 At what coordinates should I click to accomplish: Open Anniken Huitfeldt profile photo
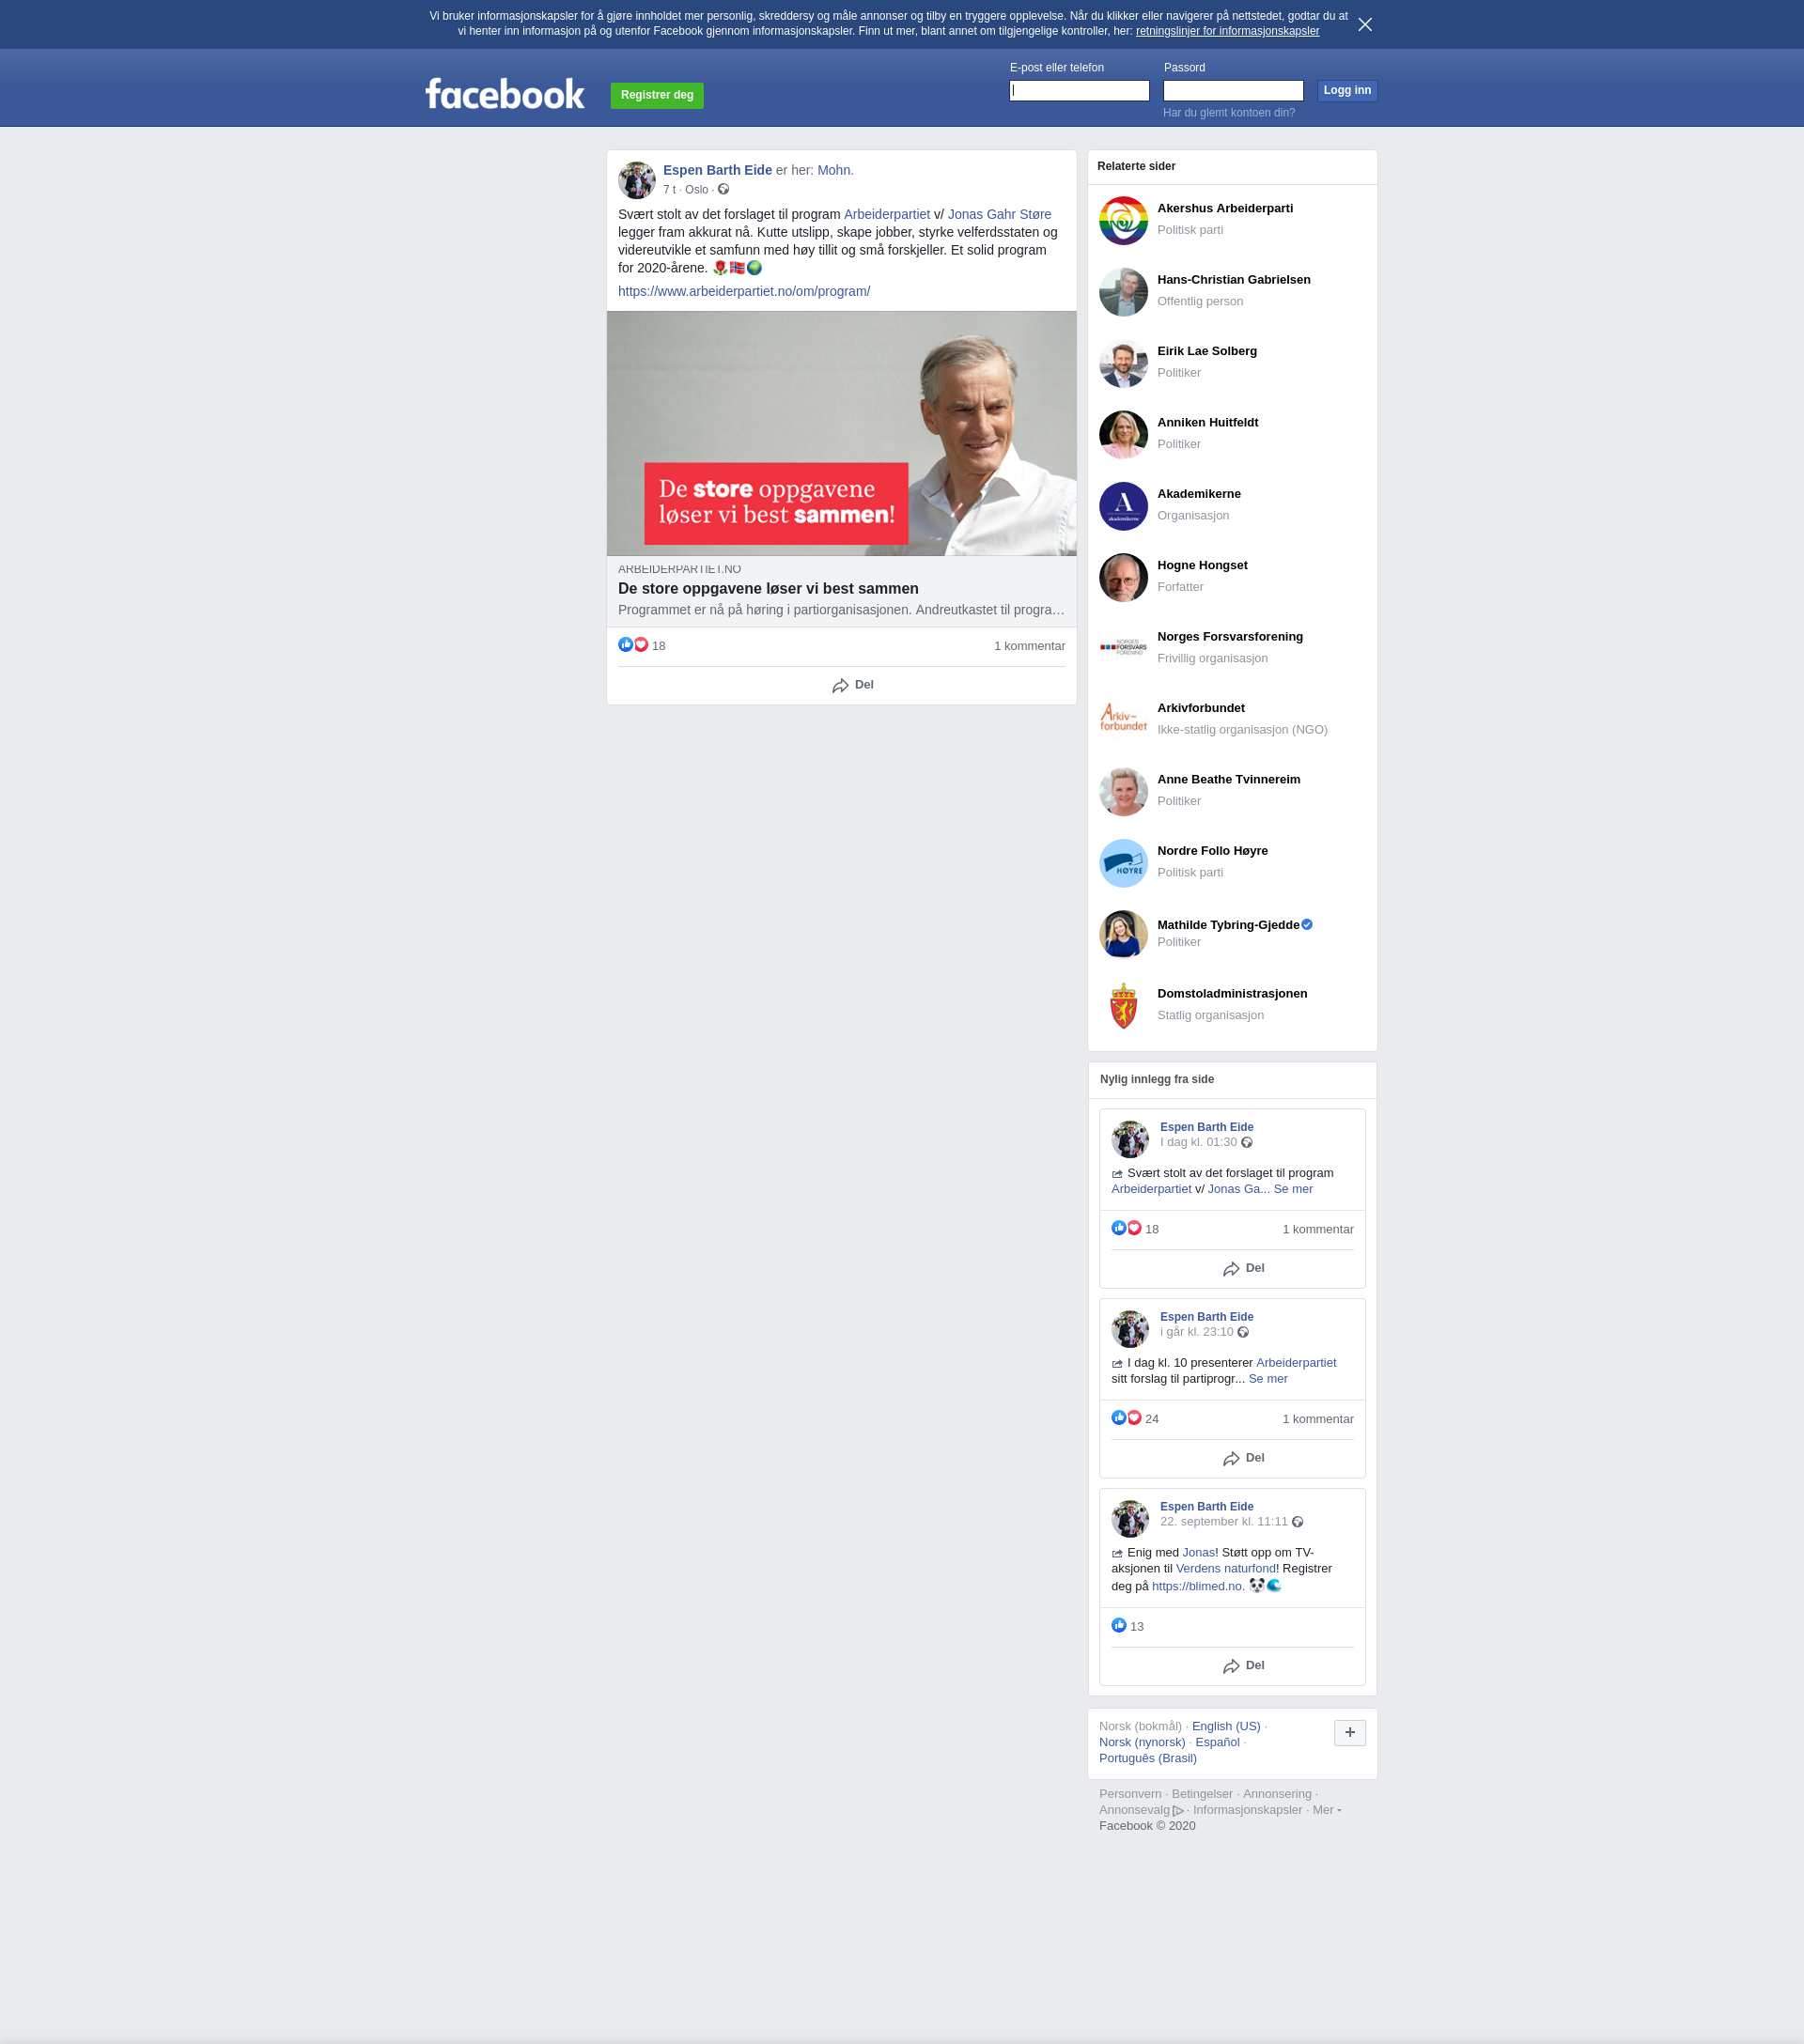[x=1123, y=434]
